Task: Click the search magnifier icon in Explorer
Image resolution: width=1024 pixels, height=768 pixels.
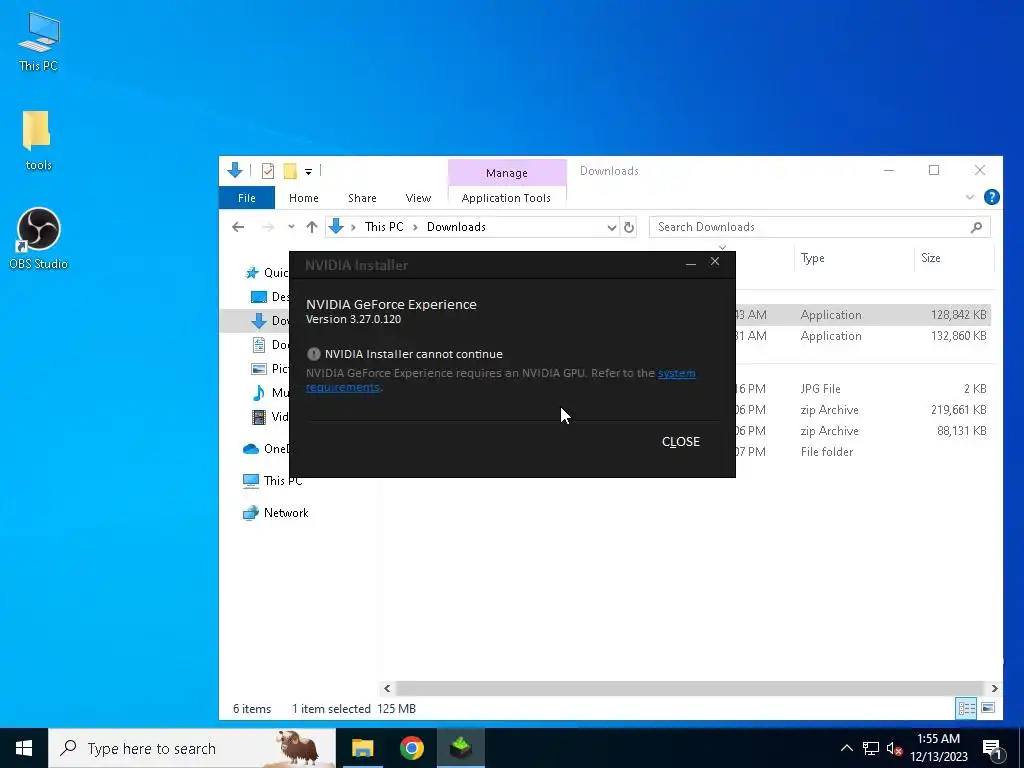Action: [x=976, y=227]
